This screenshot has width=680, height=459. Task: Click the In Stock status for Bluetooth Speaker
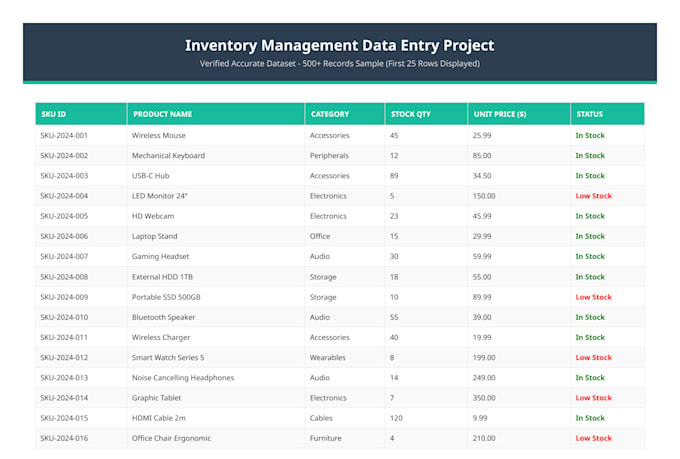pos(590,317)
